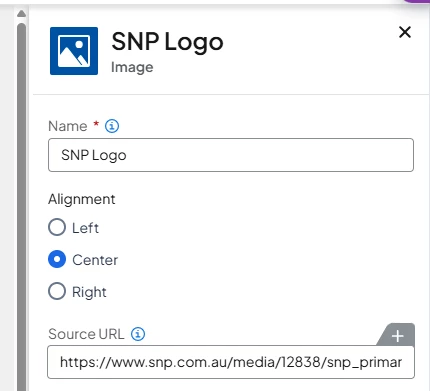Click the Name field label
Viewport: 430px width, 391px height.
68,126
